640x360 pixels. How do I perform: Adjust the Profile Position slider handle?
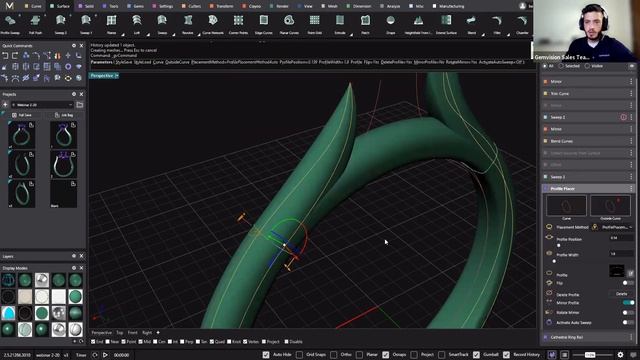pyautogui.click(x=558, y=245)
